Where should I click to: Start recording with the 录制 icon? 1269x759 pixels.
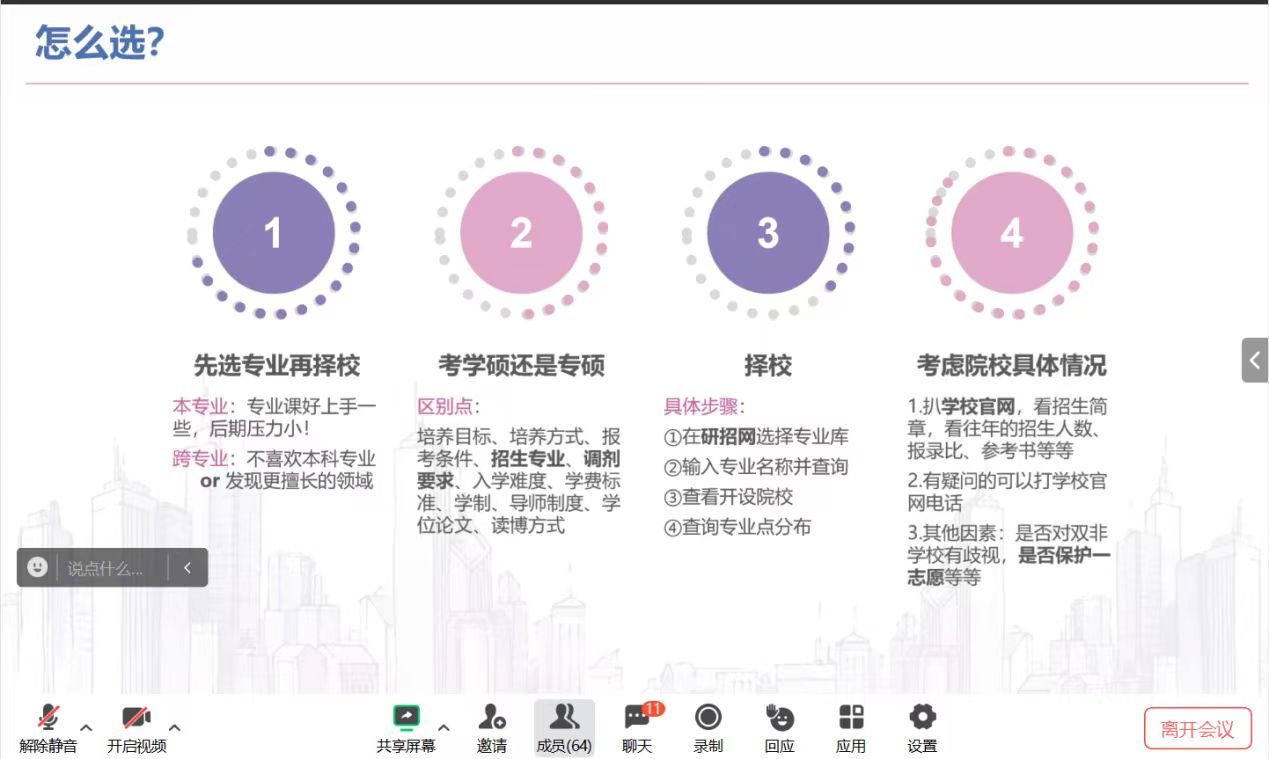(708, 719)
